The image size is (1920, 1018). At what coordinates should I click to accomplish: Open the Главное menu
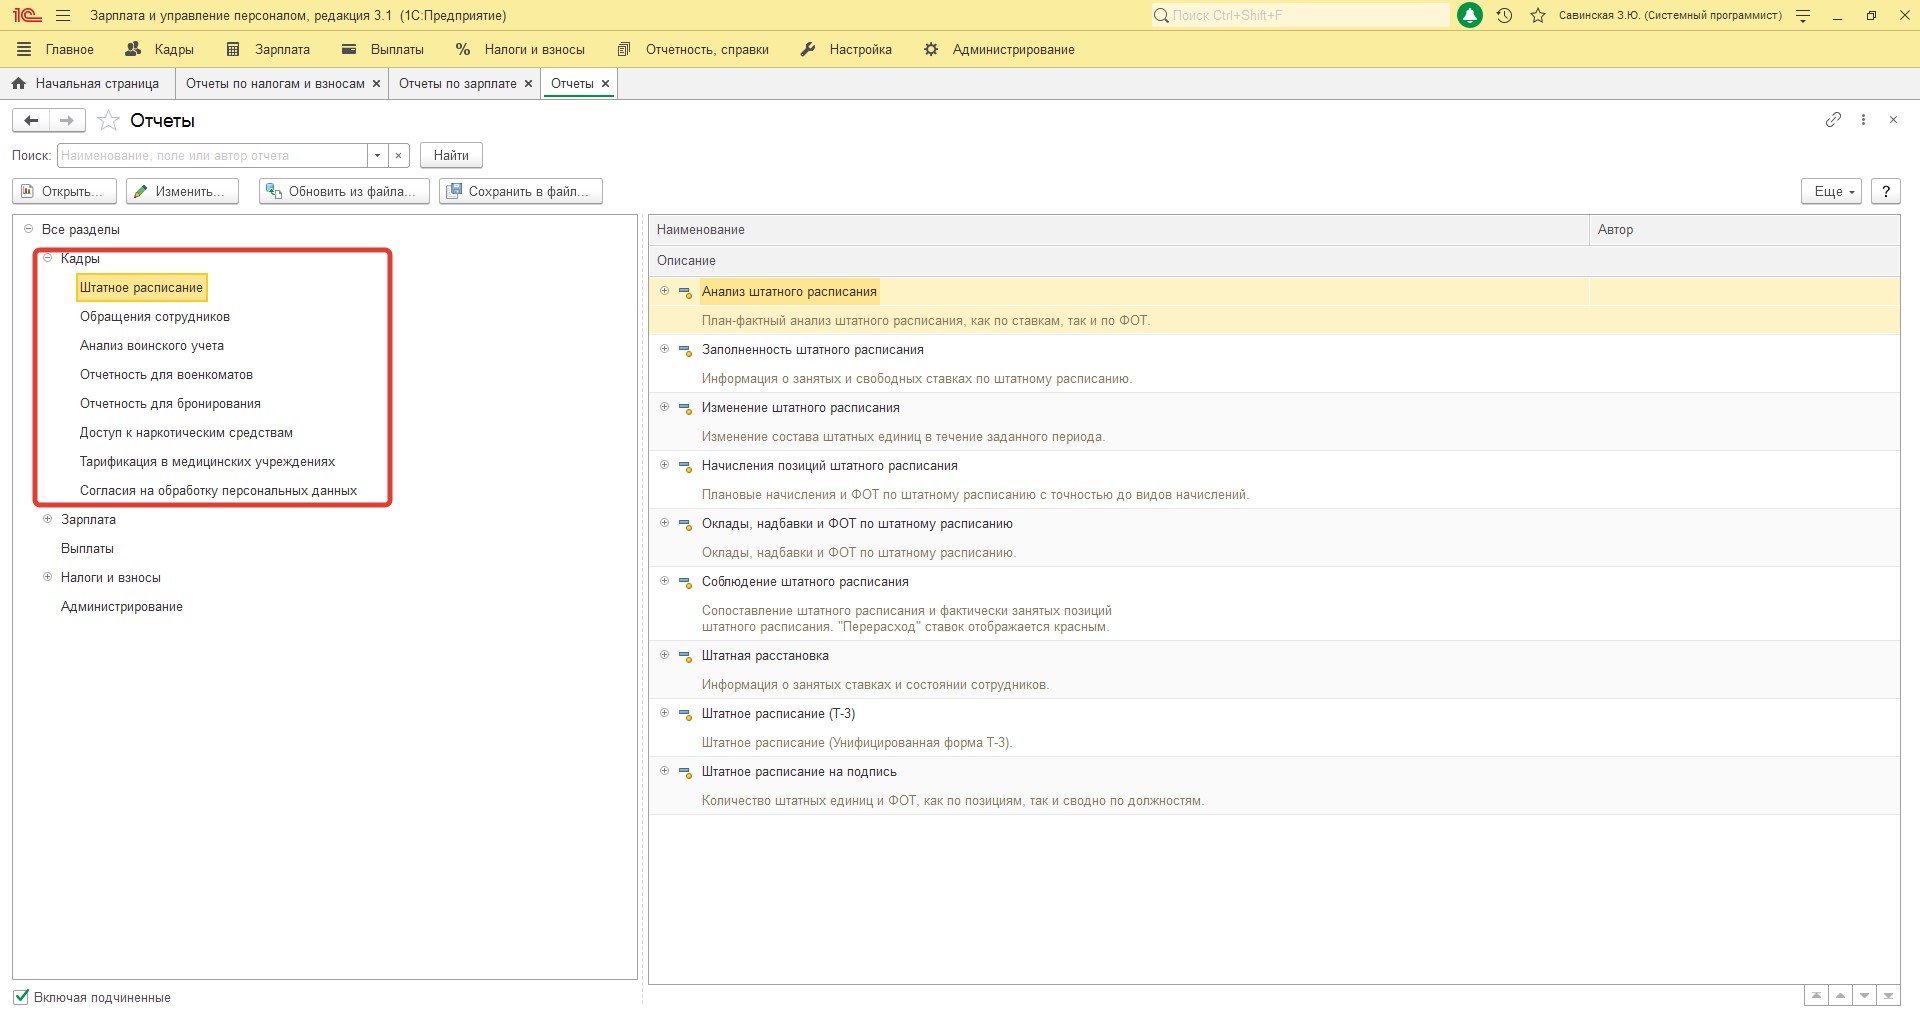[55, 49]
